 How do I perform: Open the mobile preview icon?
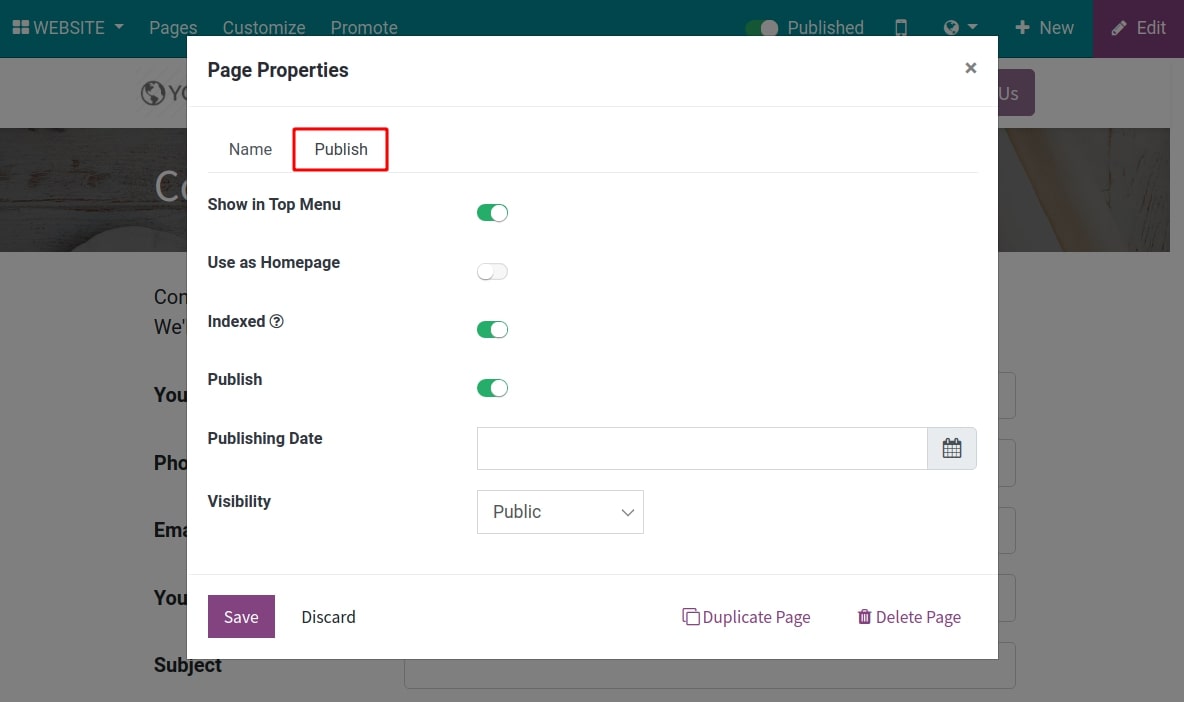pos(901,27)
